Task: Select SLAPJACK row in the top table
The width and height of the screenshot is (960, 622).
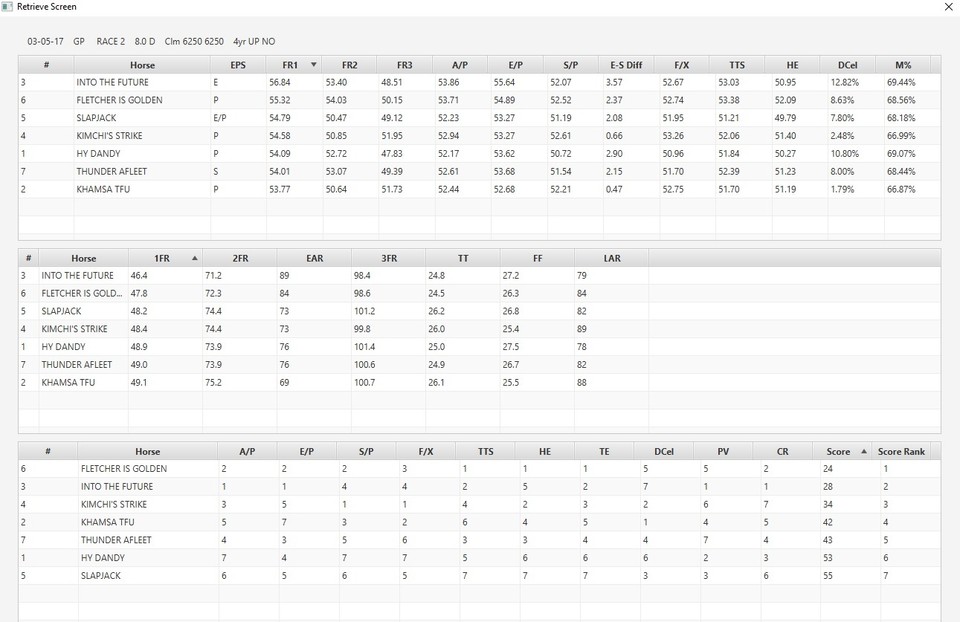Action: coord(96,118)
